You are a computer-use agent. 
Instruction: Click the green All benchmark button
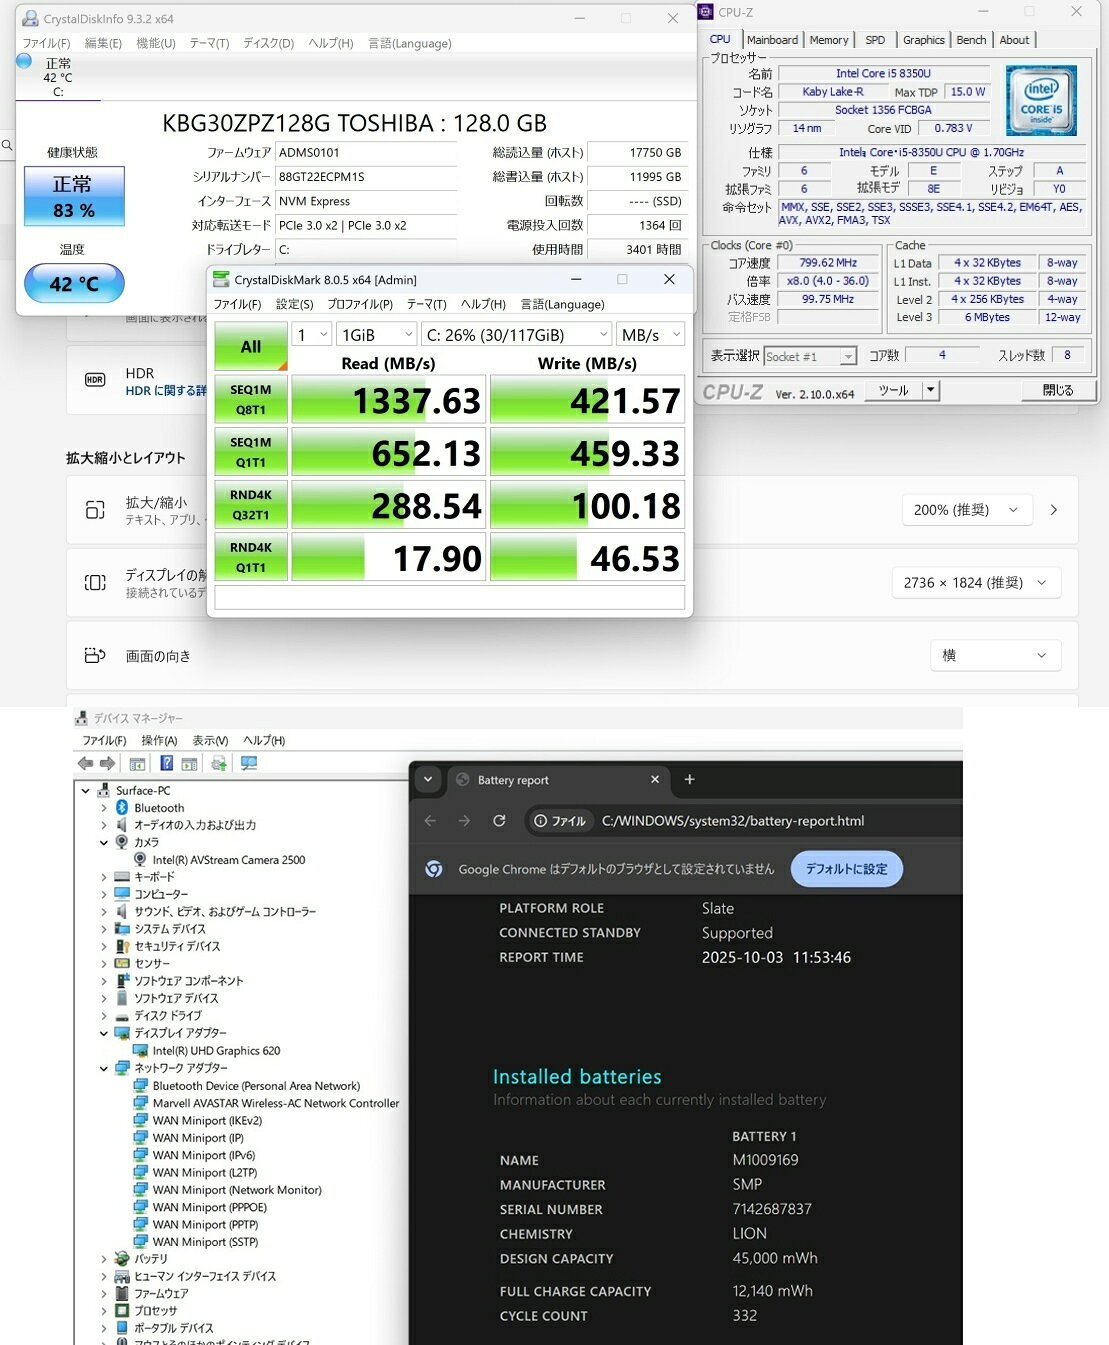point(251,347)
